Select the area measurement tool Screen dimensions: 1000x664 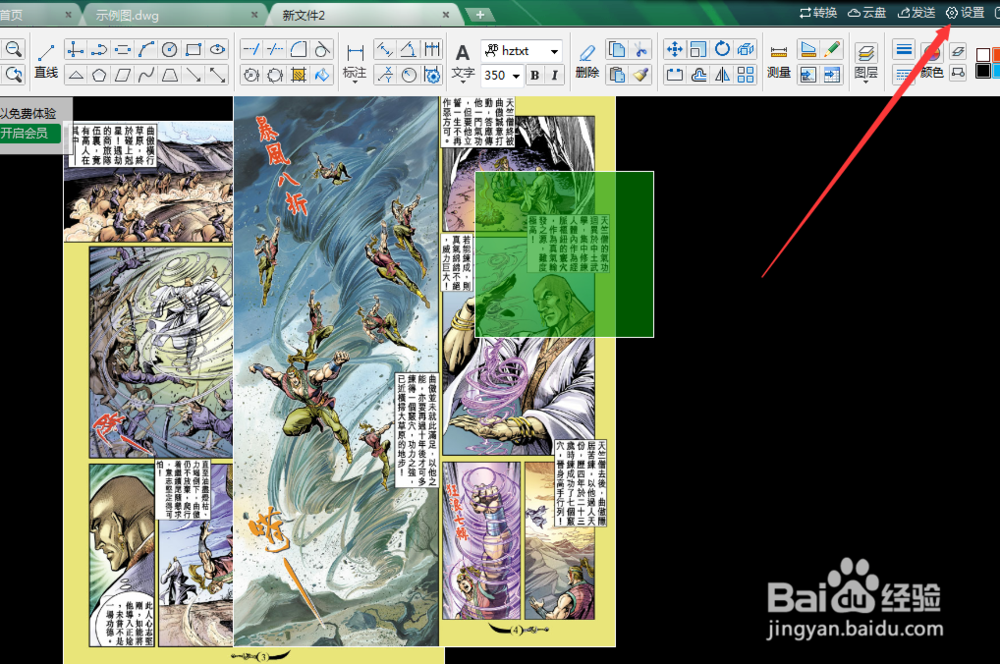tap(808, 50)
